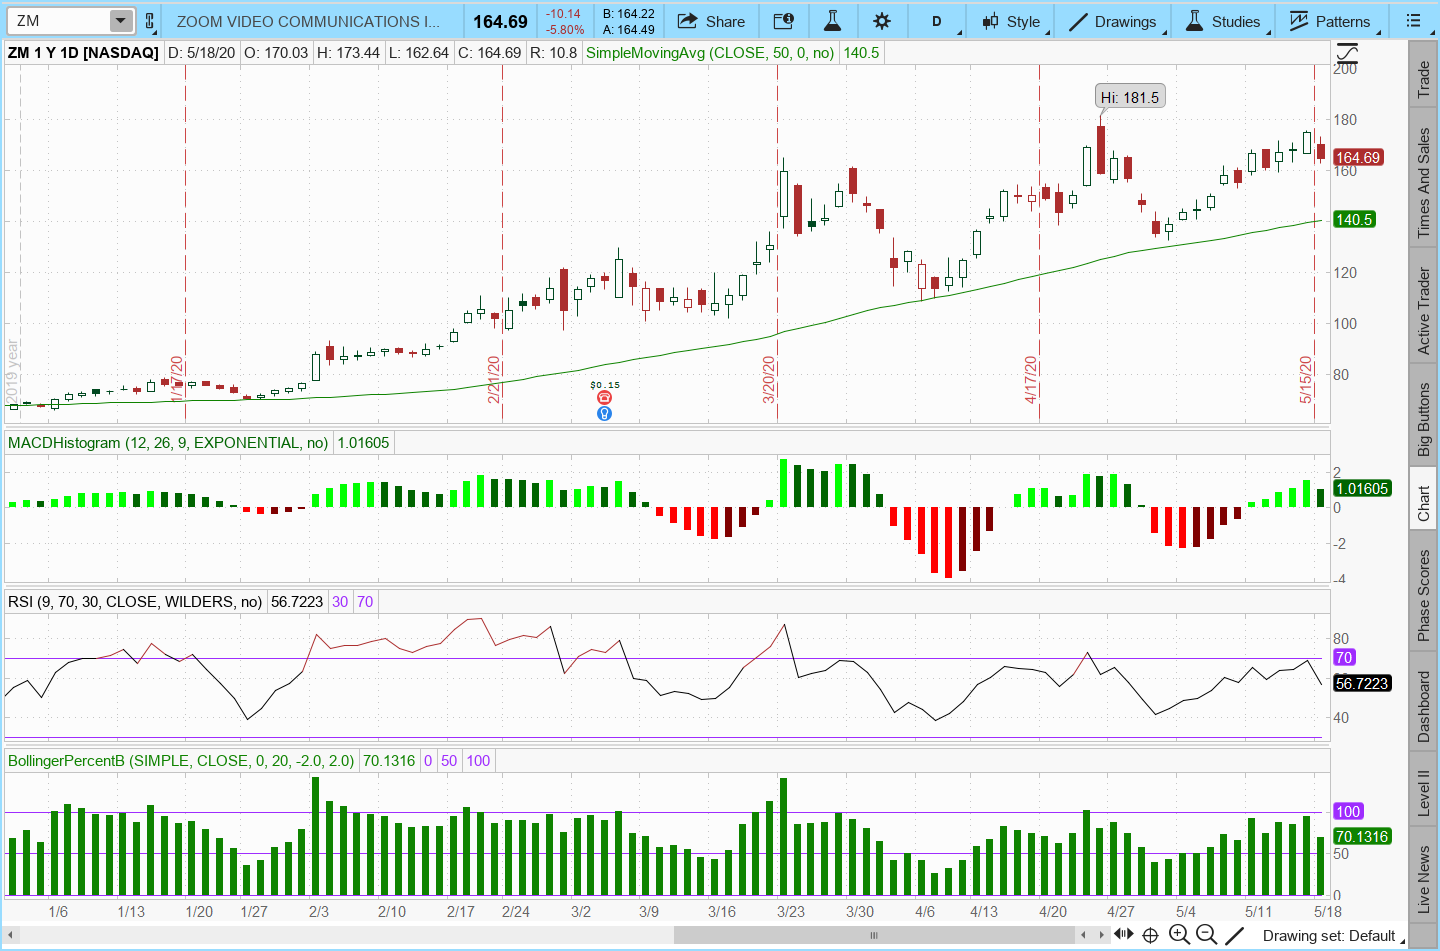Screen dimensions: 1440x951
Task: Toggle the list menu icon at top right
Action: coord(1413,21)
